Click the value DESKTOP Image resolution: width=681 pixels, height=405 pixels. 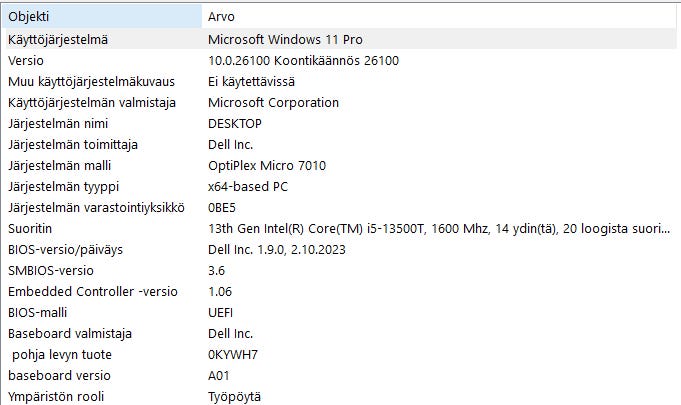click(235, 124)
